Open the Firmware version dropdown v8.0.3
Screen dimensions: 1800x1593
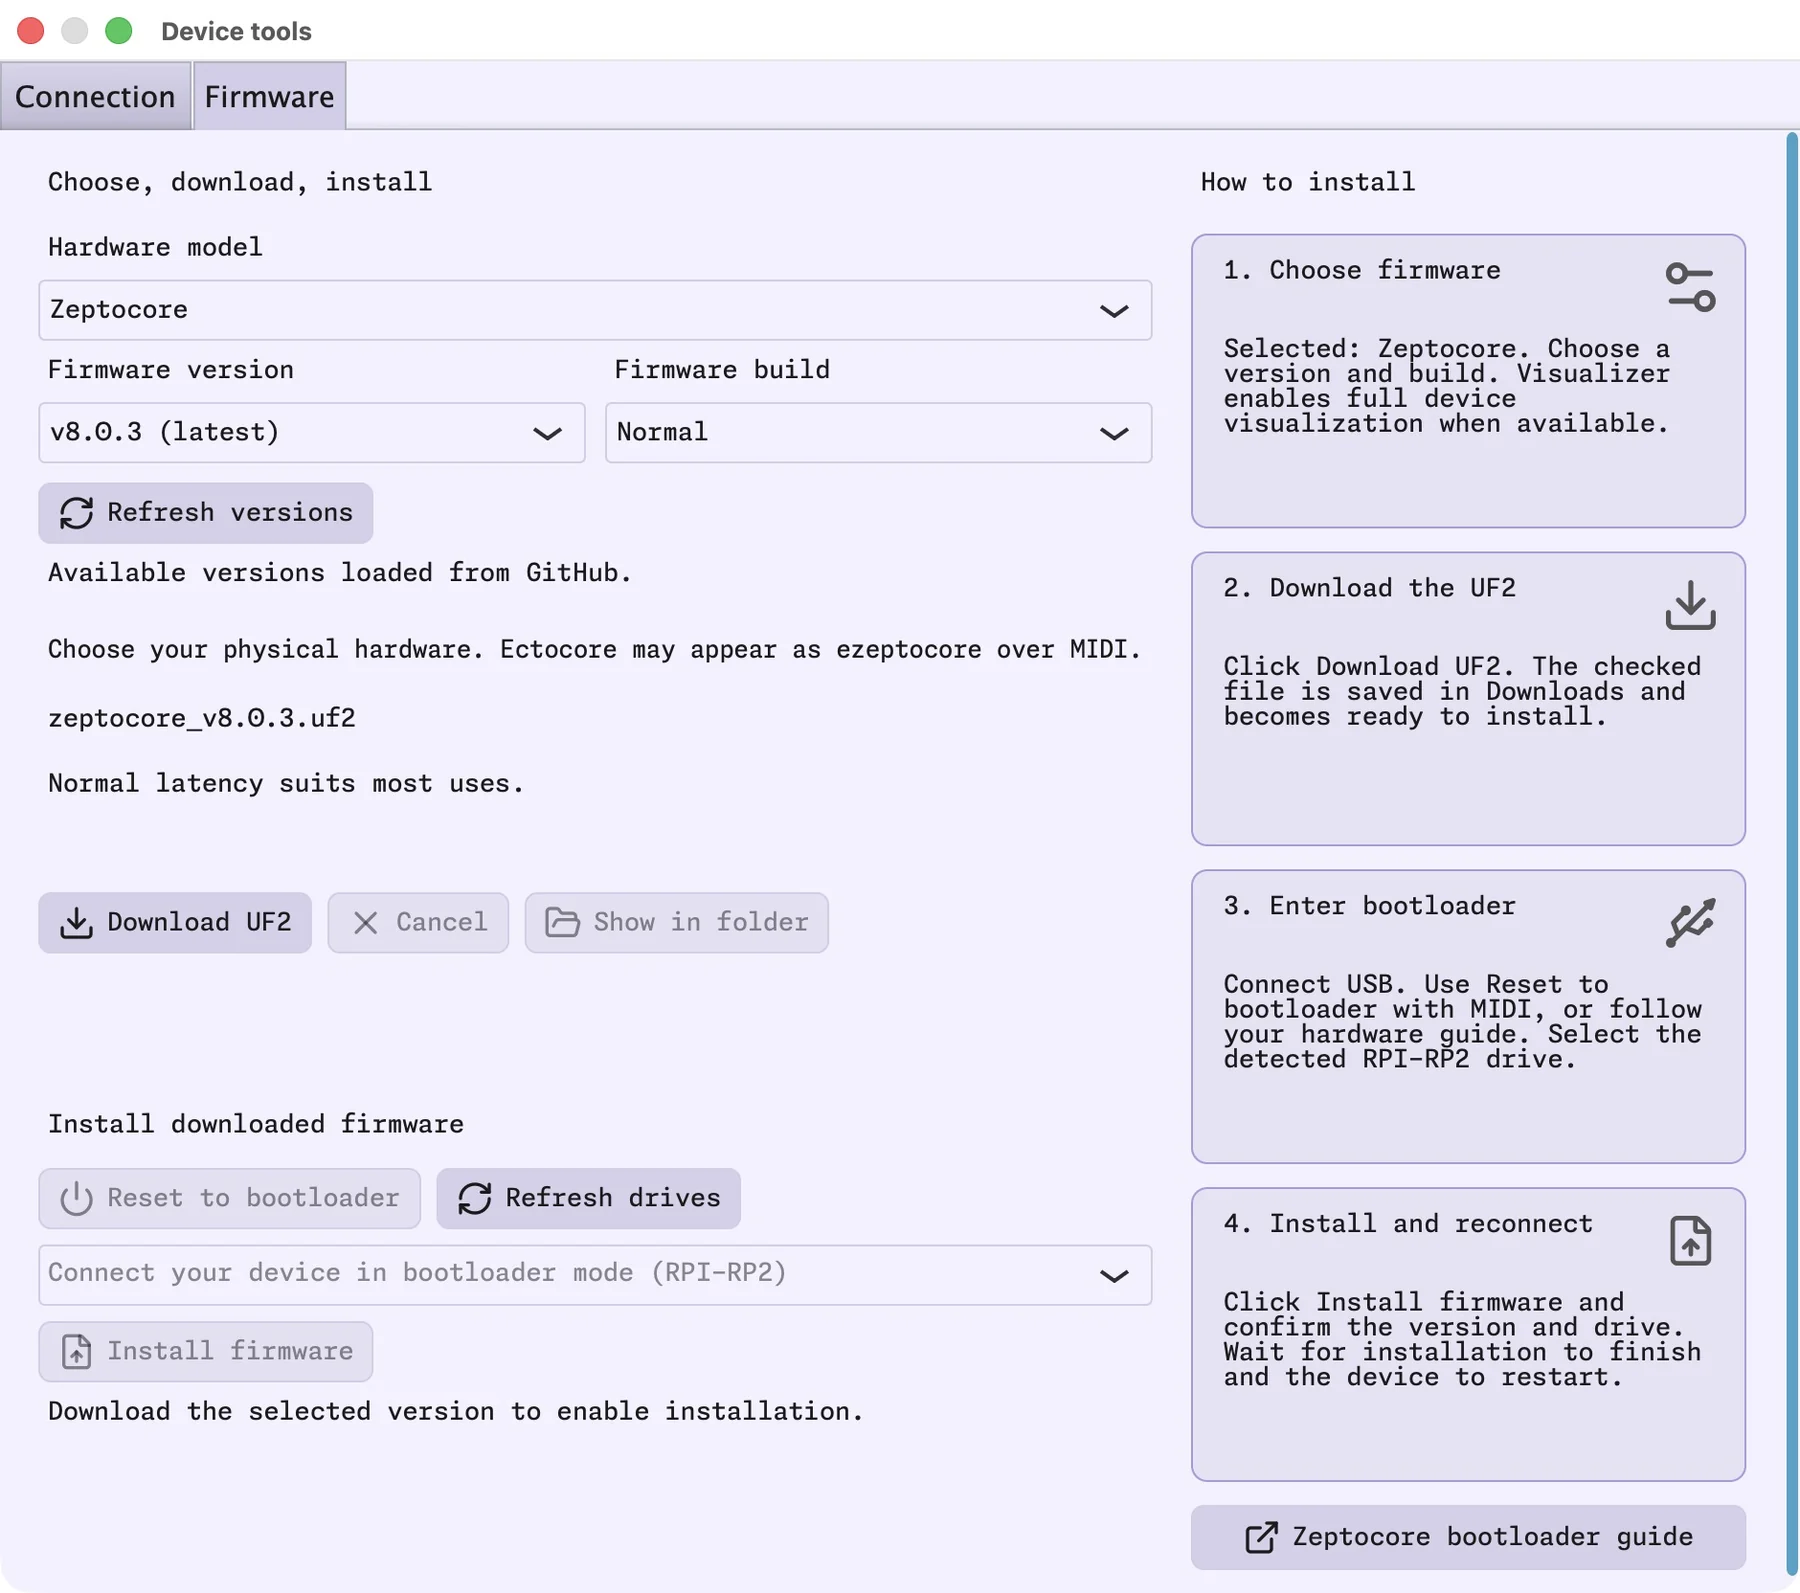312,432
